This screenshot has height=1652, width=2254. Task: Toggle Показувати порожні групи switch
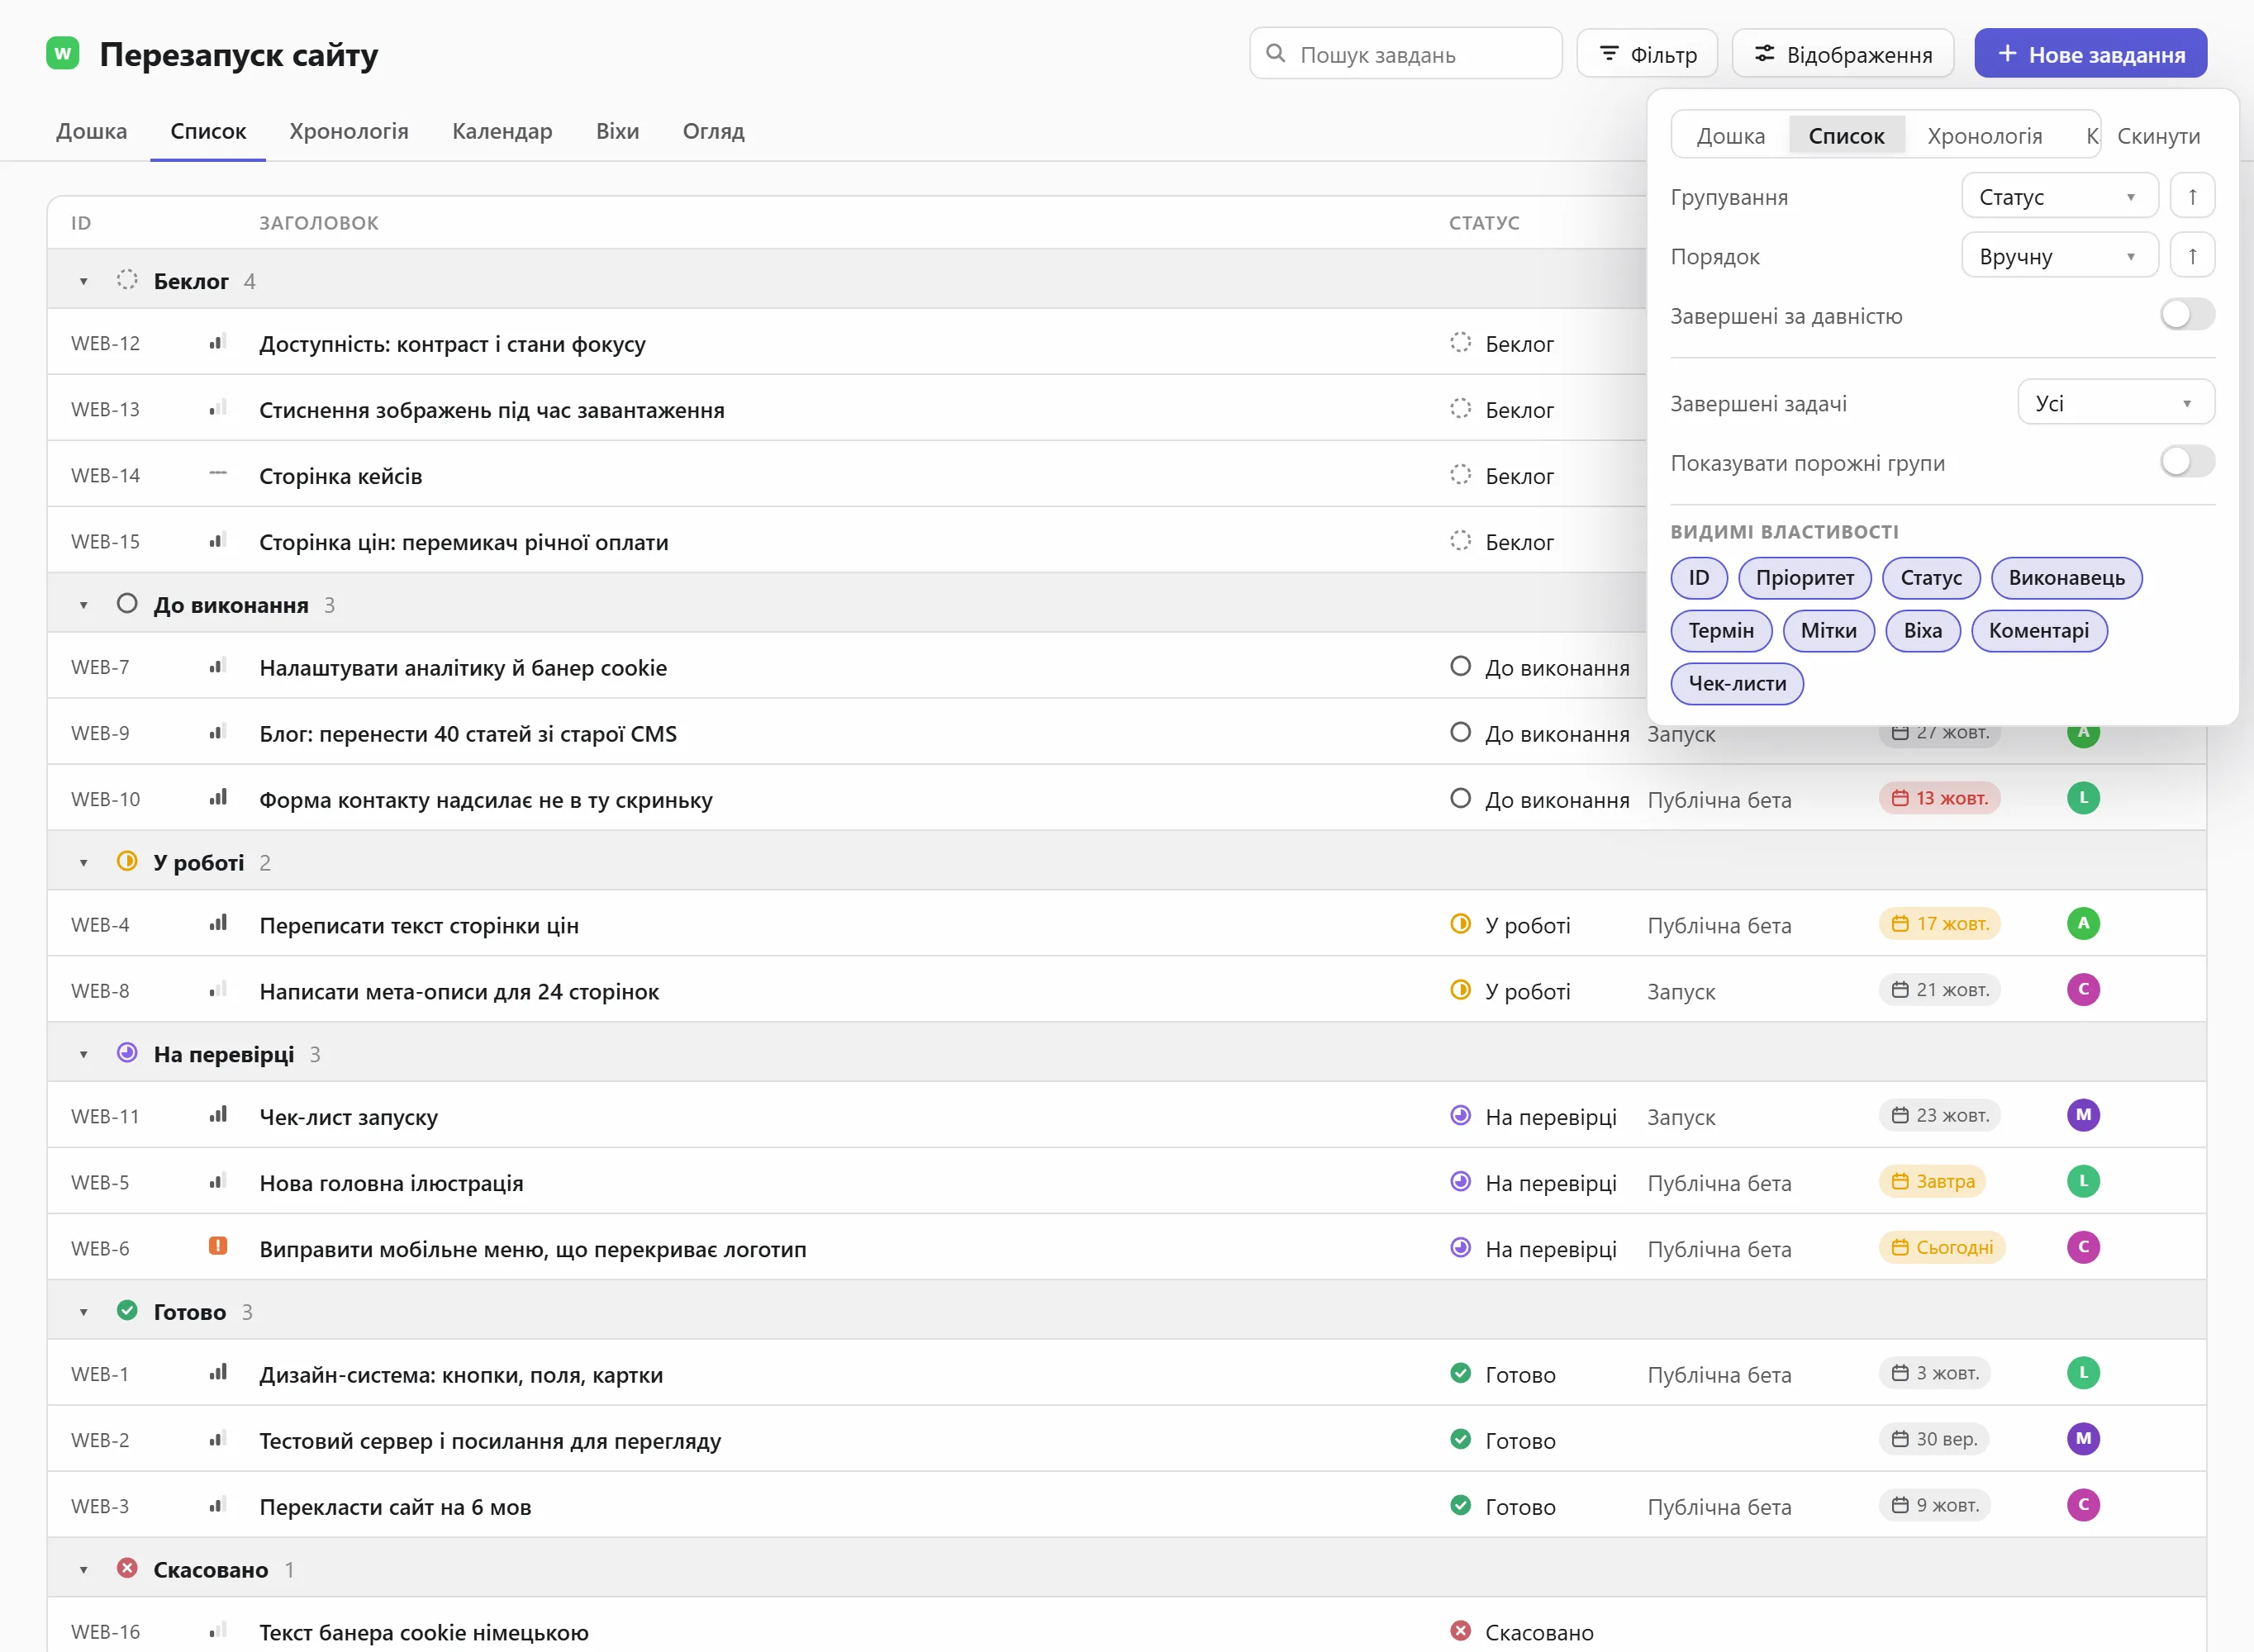tap(2187, 462)
